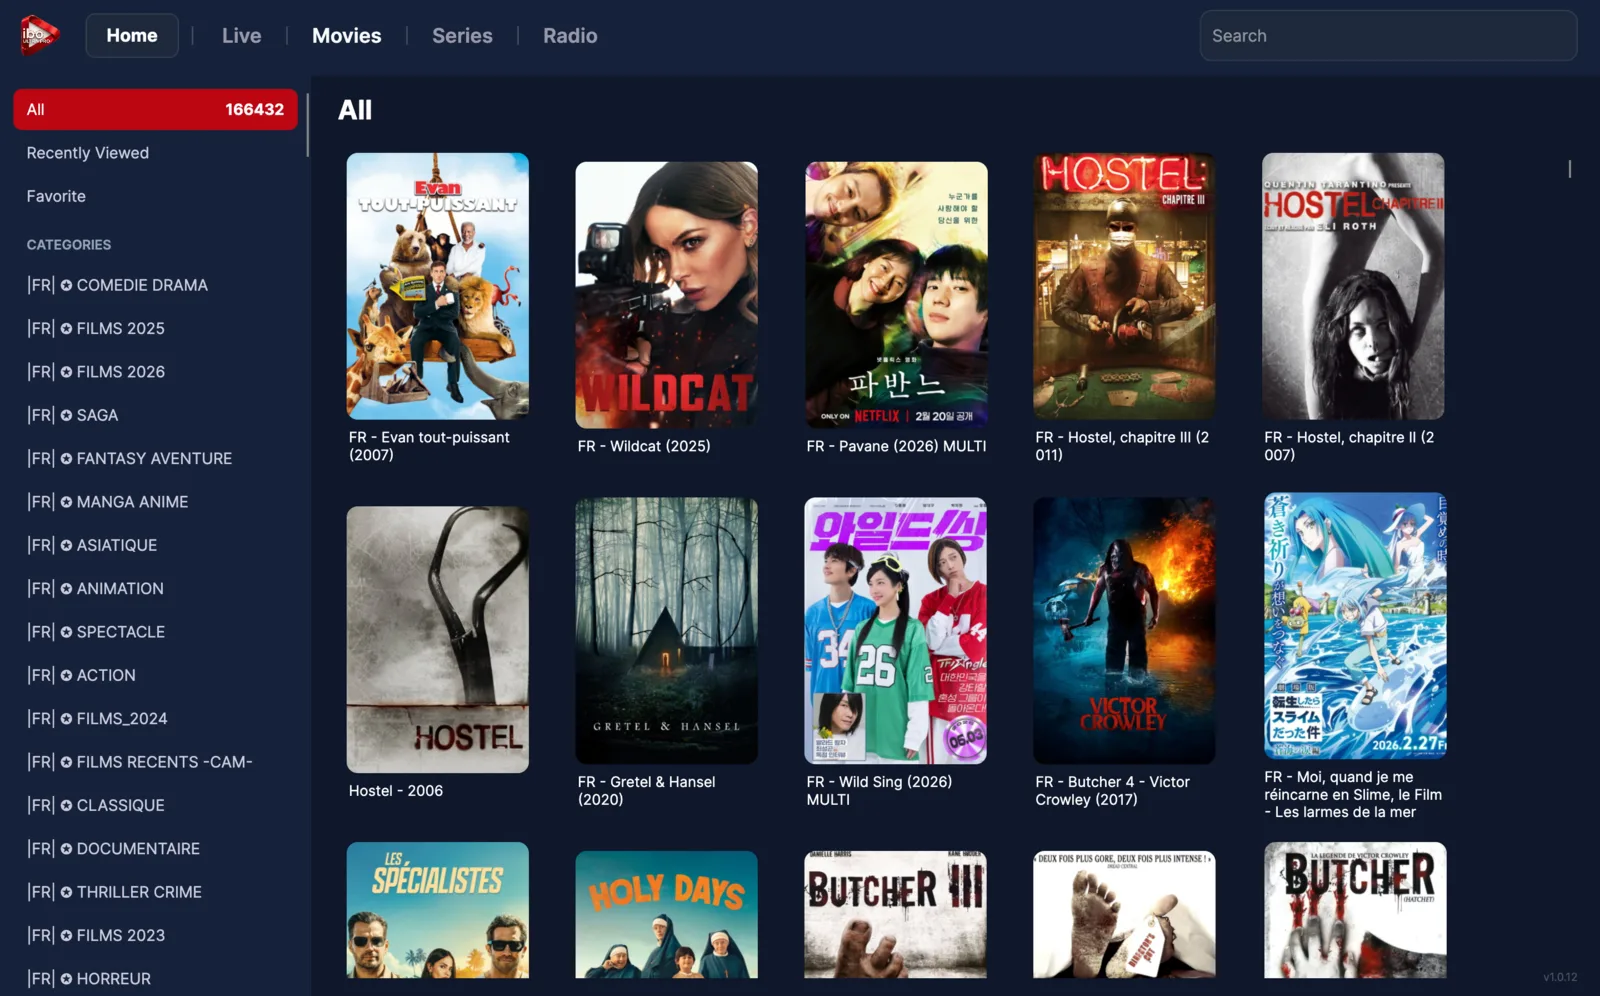Open |FR| FANTASY AVENTURE category
The width and height of the screenshot is (1600, 996).
pyautogui.click(x=155, y=458)
